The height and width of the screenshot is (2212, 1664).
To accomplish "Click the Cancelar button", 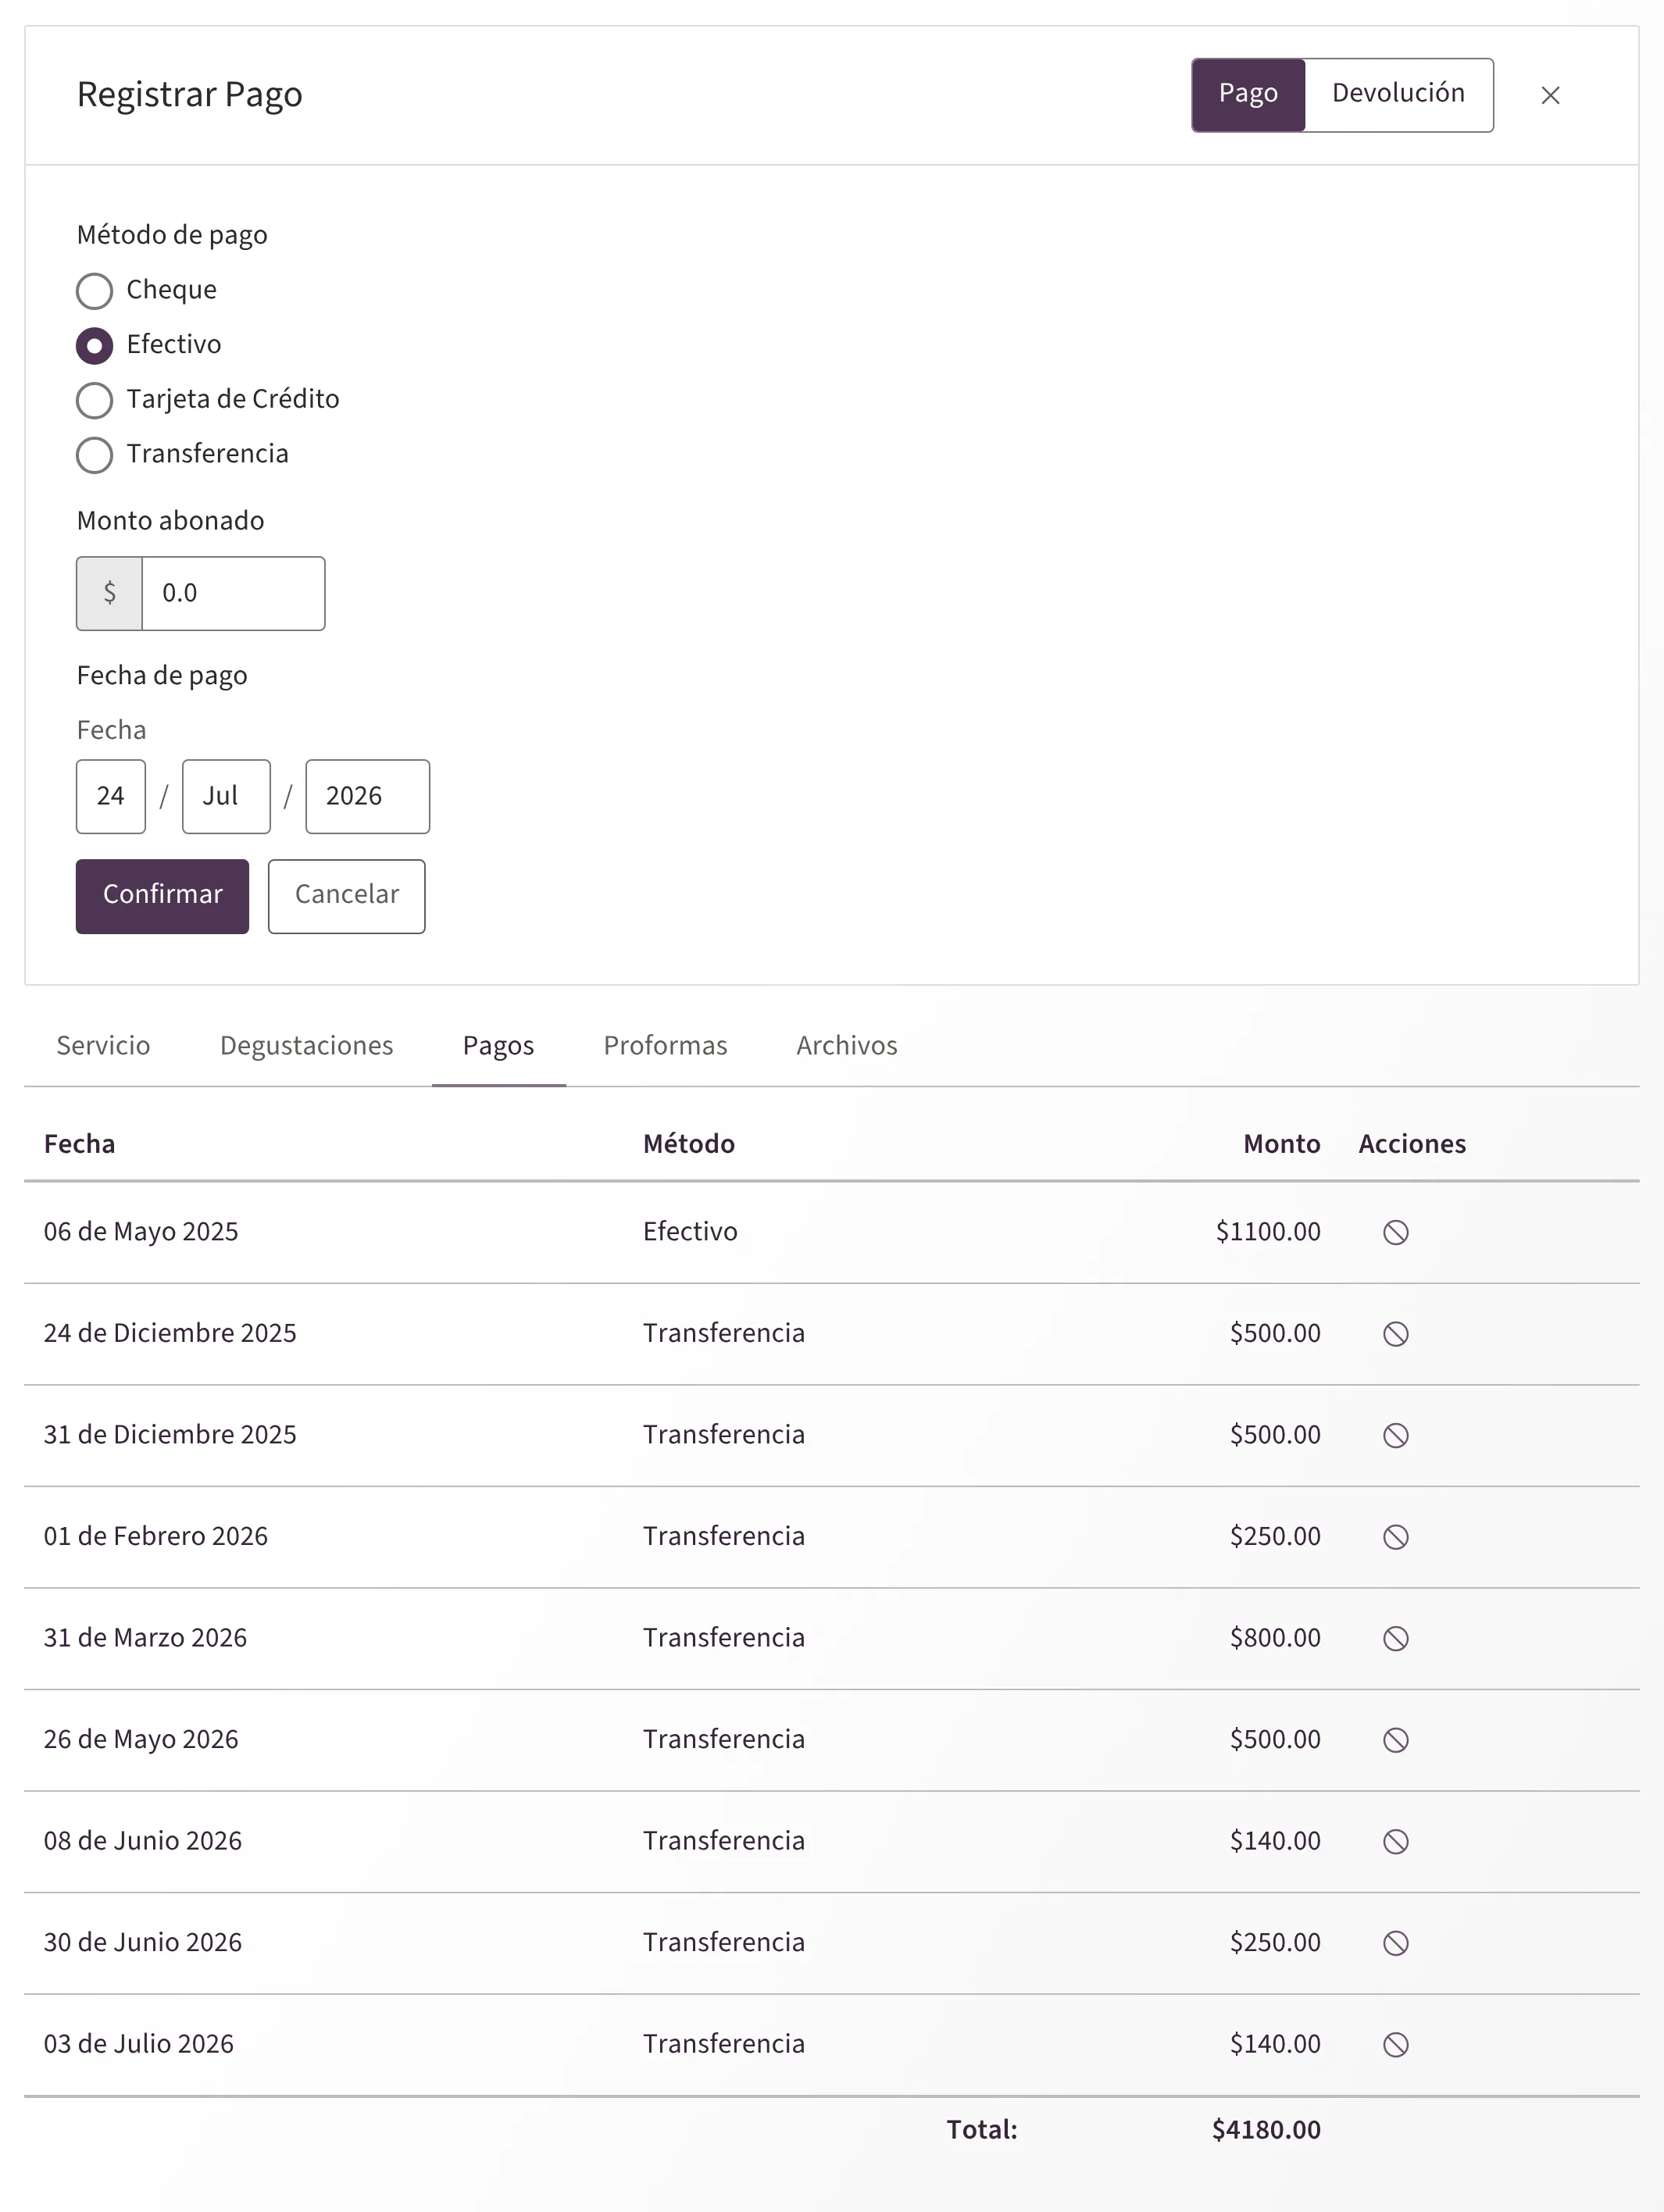I will 346,896.
